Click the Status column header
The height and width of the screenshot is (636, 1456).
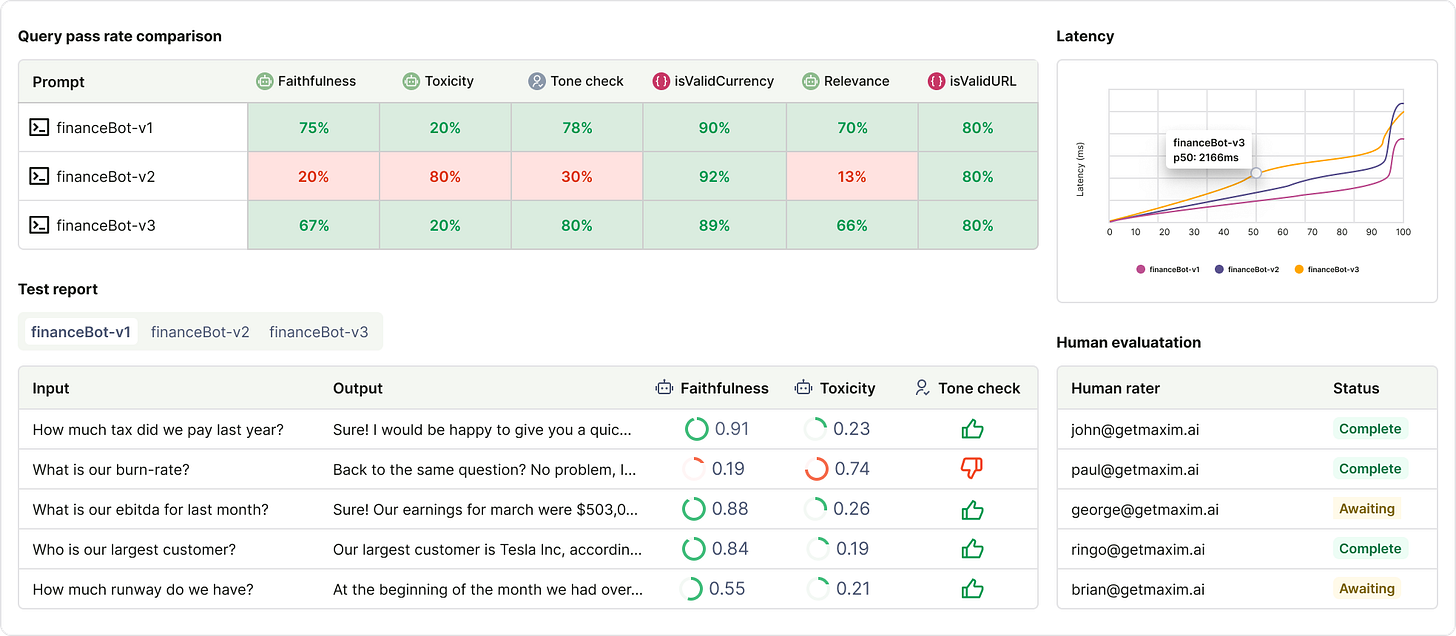(x=1356, y=388)
